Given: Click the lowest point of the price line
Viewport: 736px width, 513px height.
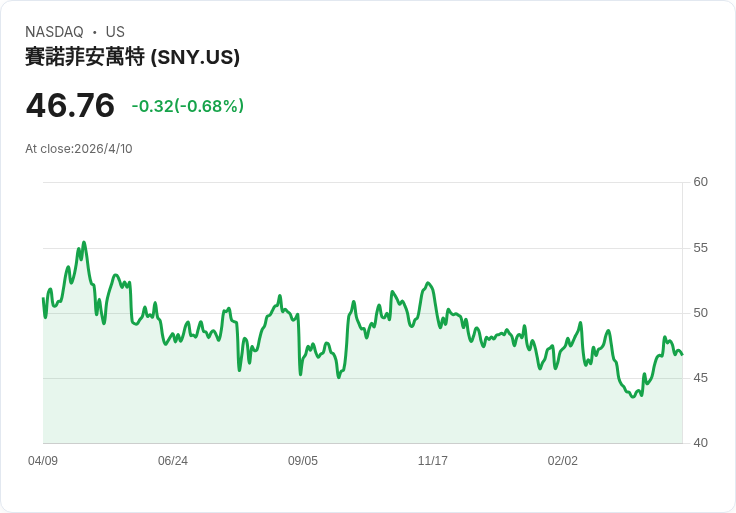Looking at the screenshot, I should tap(633, 398).
